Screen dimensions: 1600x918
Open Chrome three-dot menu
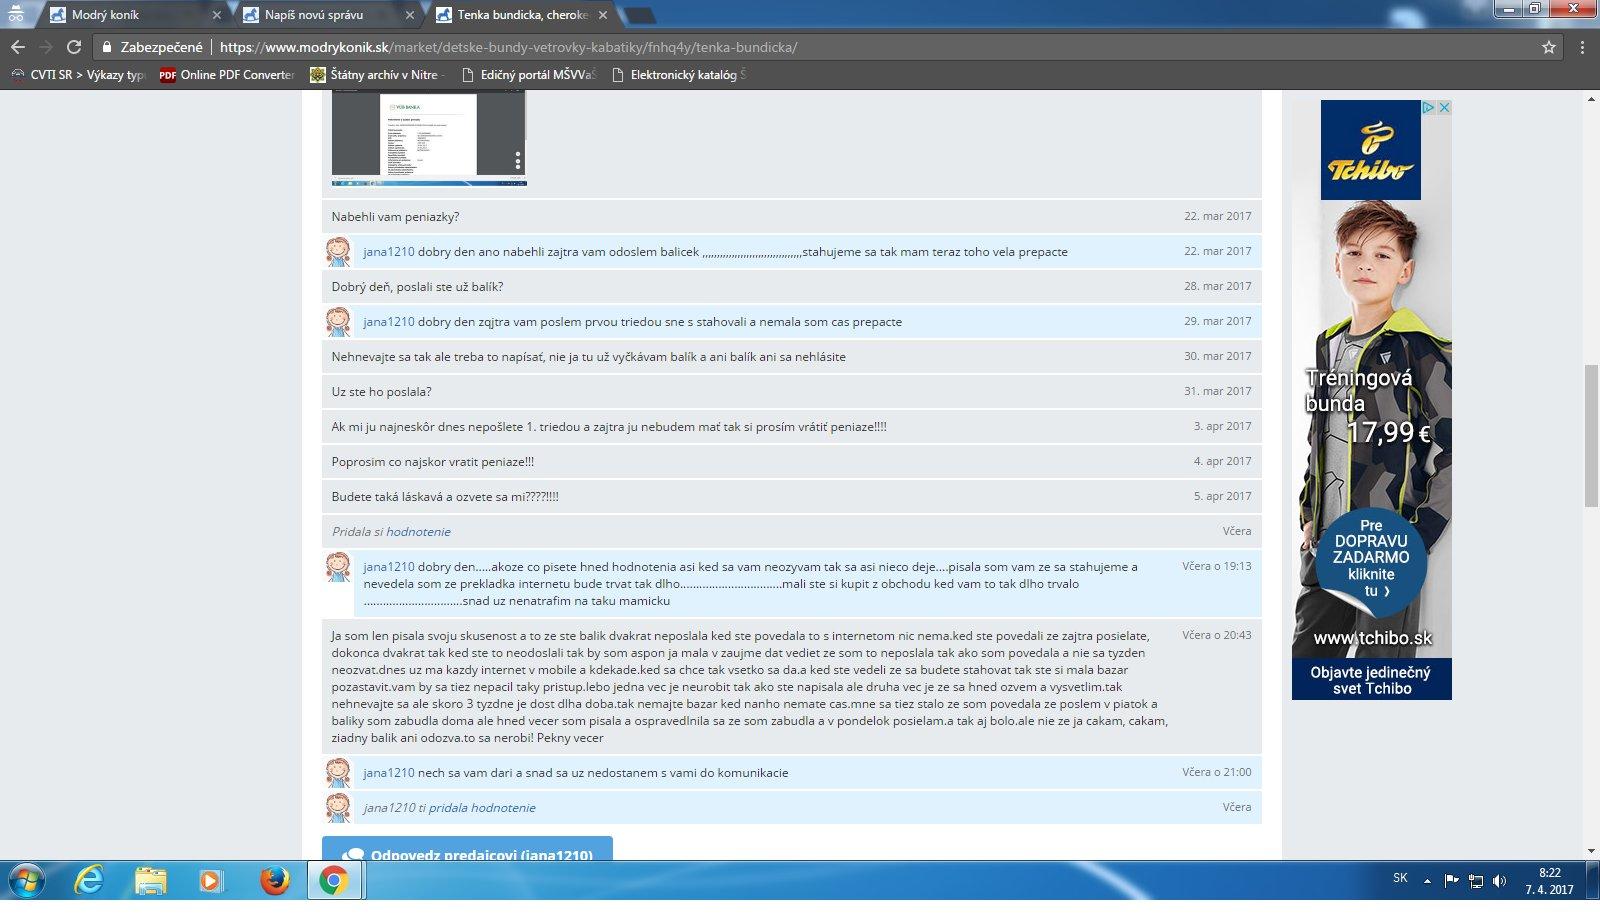[1582, 47]
